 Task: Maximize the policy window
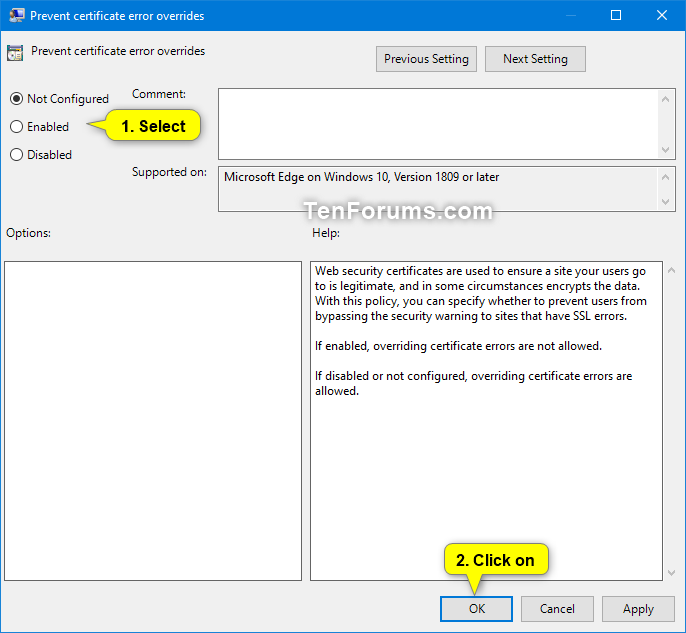tap(616, 15)
